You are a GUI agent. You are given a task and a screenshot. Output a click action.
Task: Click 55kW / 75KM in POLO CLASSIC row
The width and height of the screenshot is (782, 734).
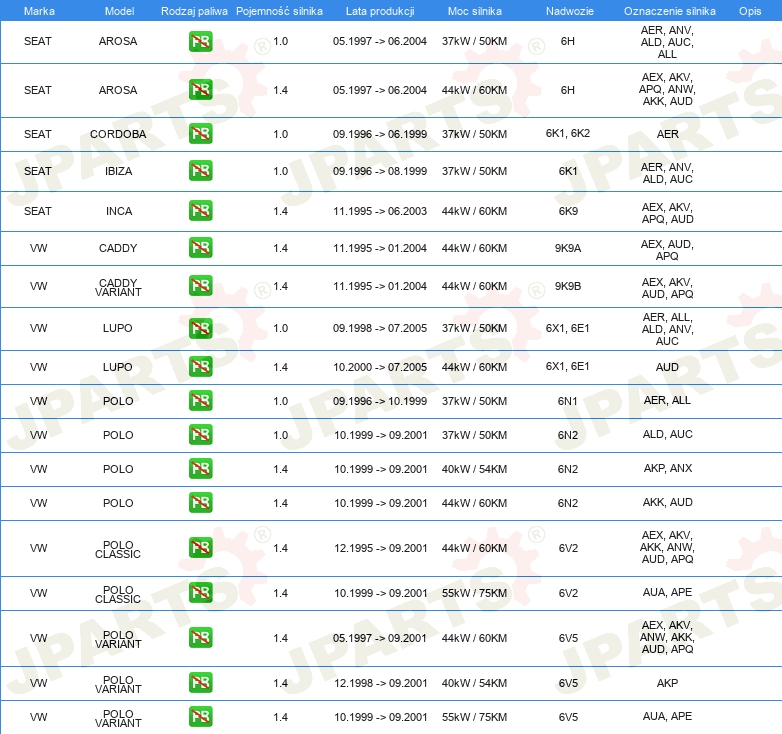pyautogui.click(x=474, y=593)
